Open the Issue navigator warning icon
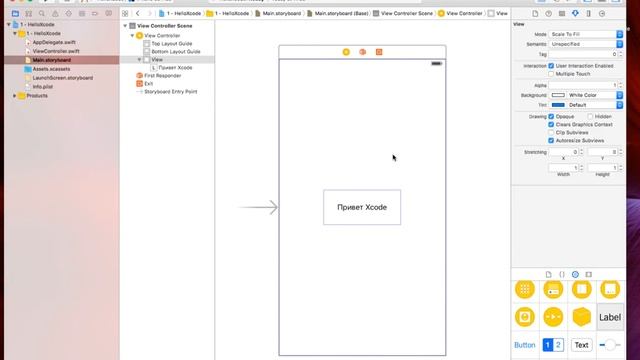The width and height of the screenshot is (640, 360). pyautogui.click(x=55, y=13)
